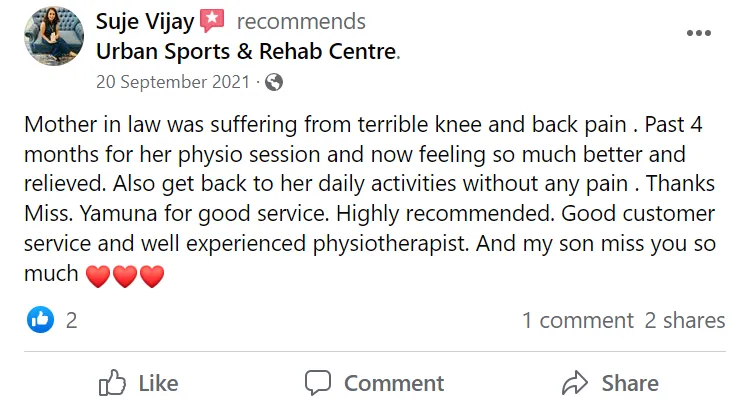Click the curved arrow icon beside Share

pyautogui.click(x=575, y=383)
